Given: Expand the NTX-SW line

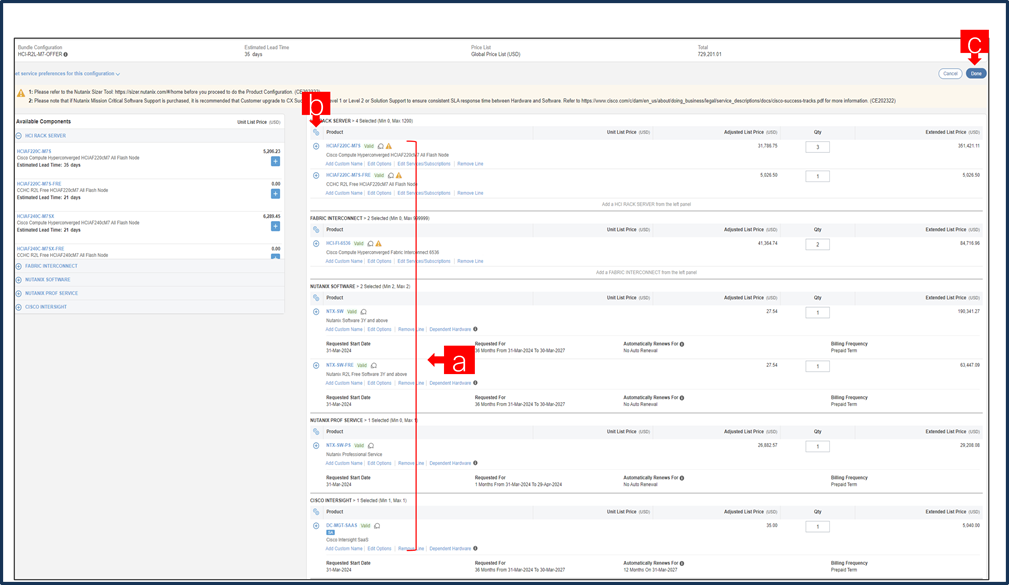Looking at the screenshot, I should point(316,312).
